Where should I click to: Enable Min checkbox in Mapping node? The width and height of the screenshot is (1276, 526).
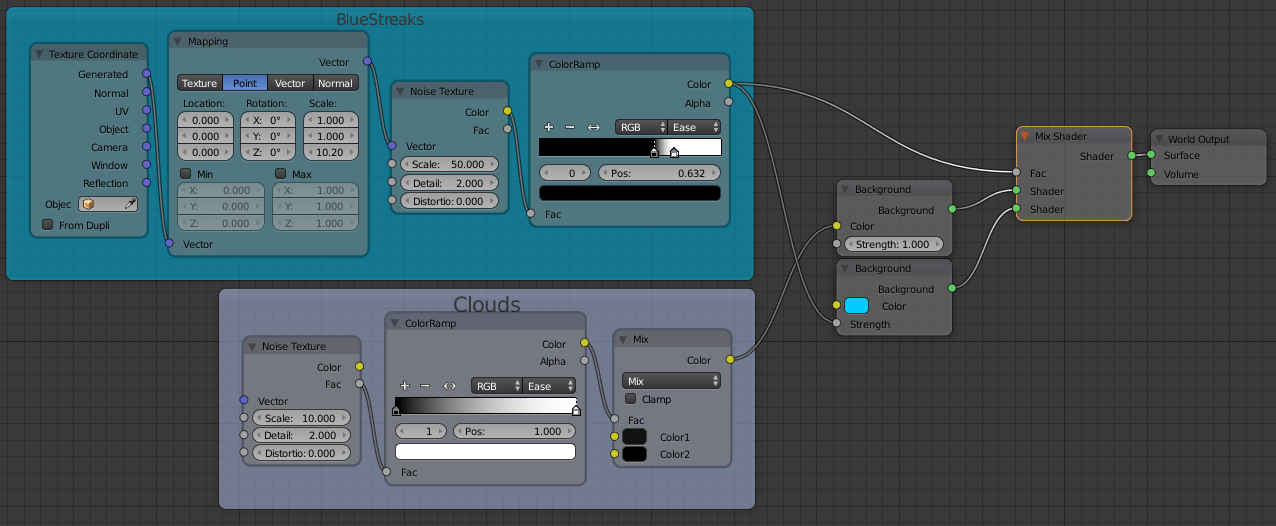coord(185,174)
